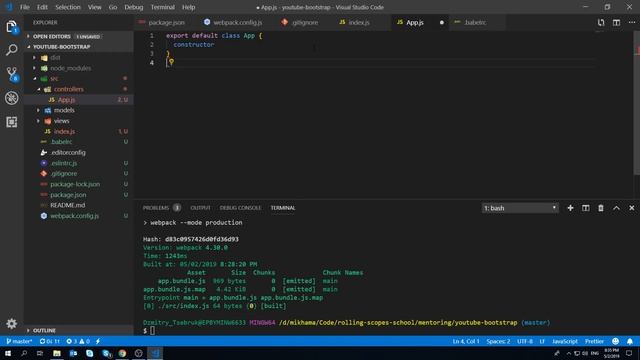Viewport: 640px width, 360px height.
Task: Synchronize changes in status bar
Action: 49,341
